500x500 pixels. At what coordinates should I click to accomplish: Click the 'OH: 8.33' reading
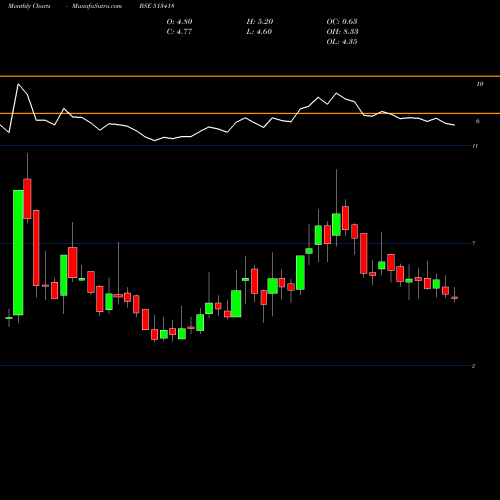(342, 32)
